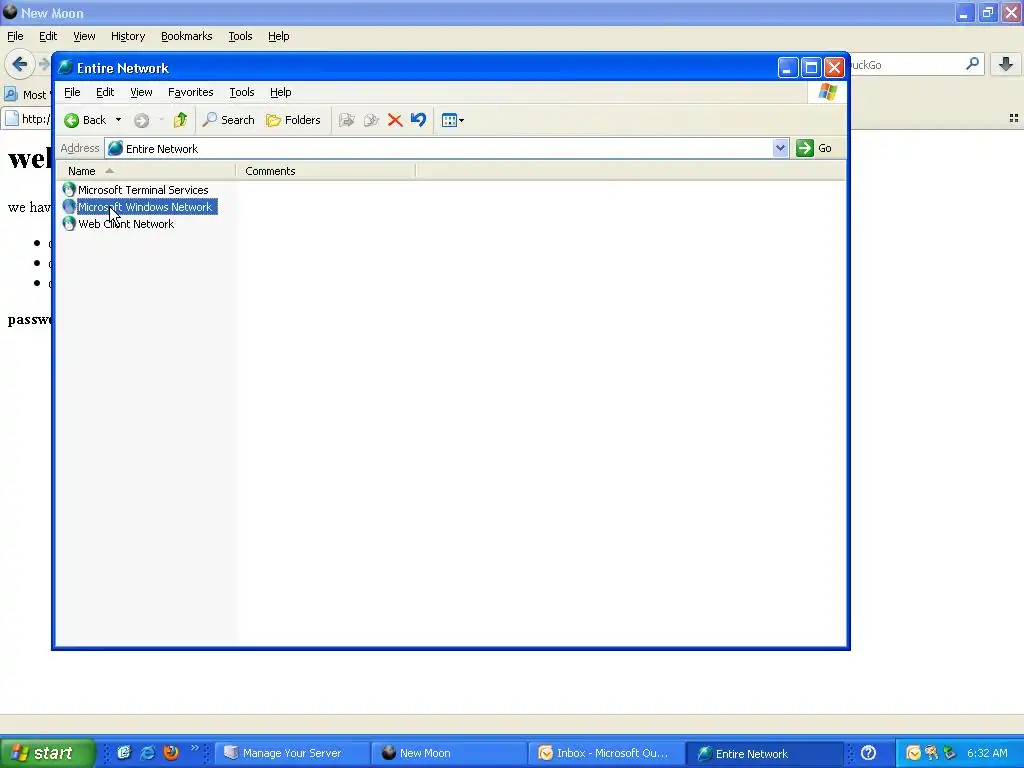Click the taskbar clock showing 6:32 AM
This screenshot has width=1024, height=768.
[987, 753]
